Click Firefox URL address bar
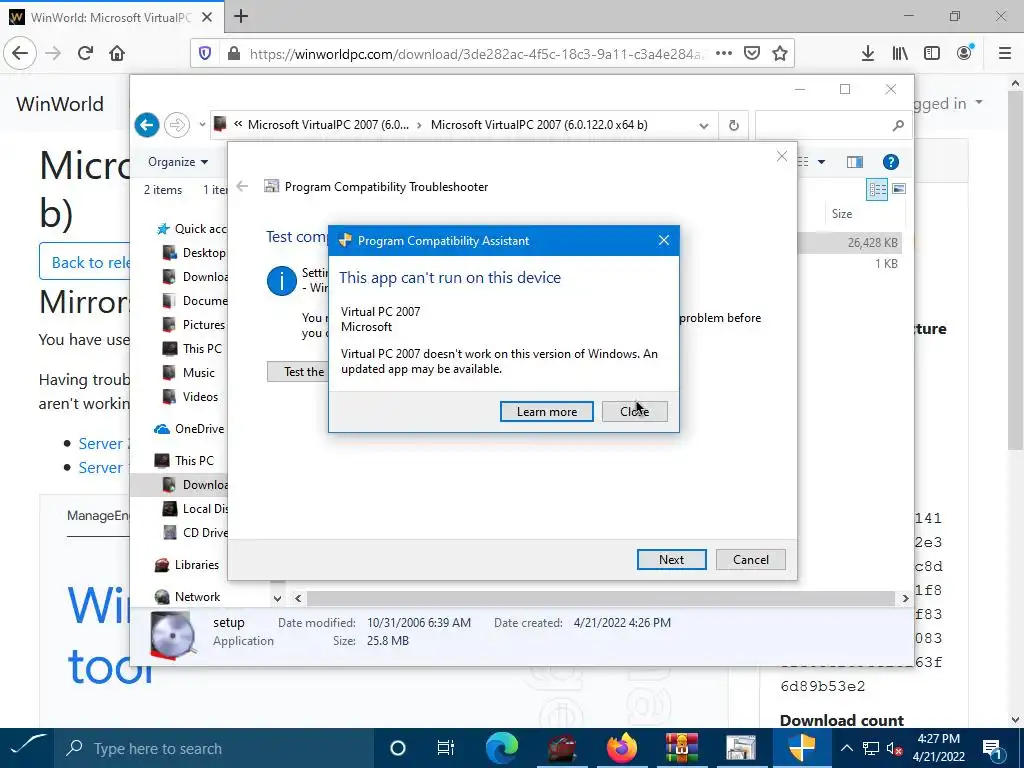The image size is (1024, 768). [x=475, y=54]
